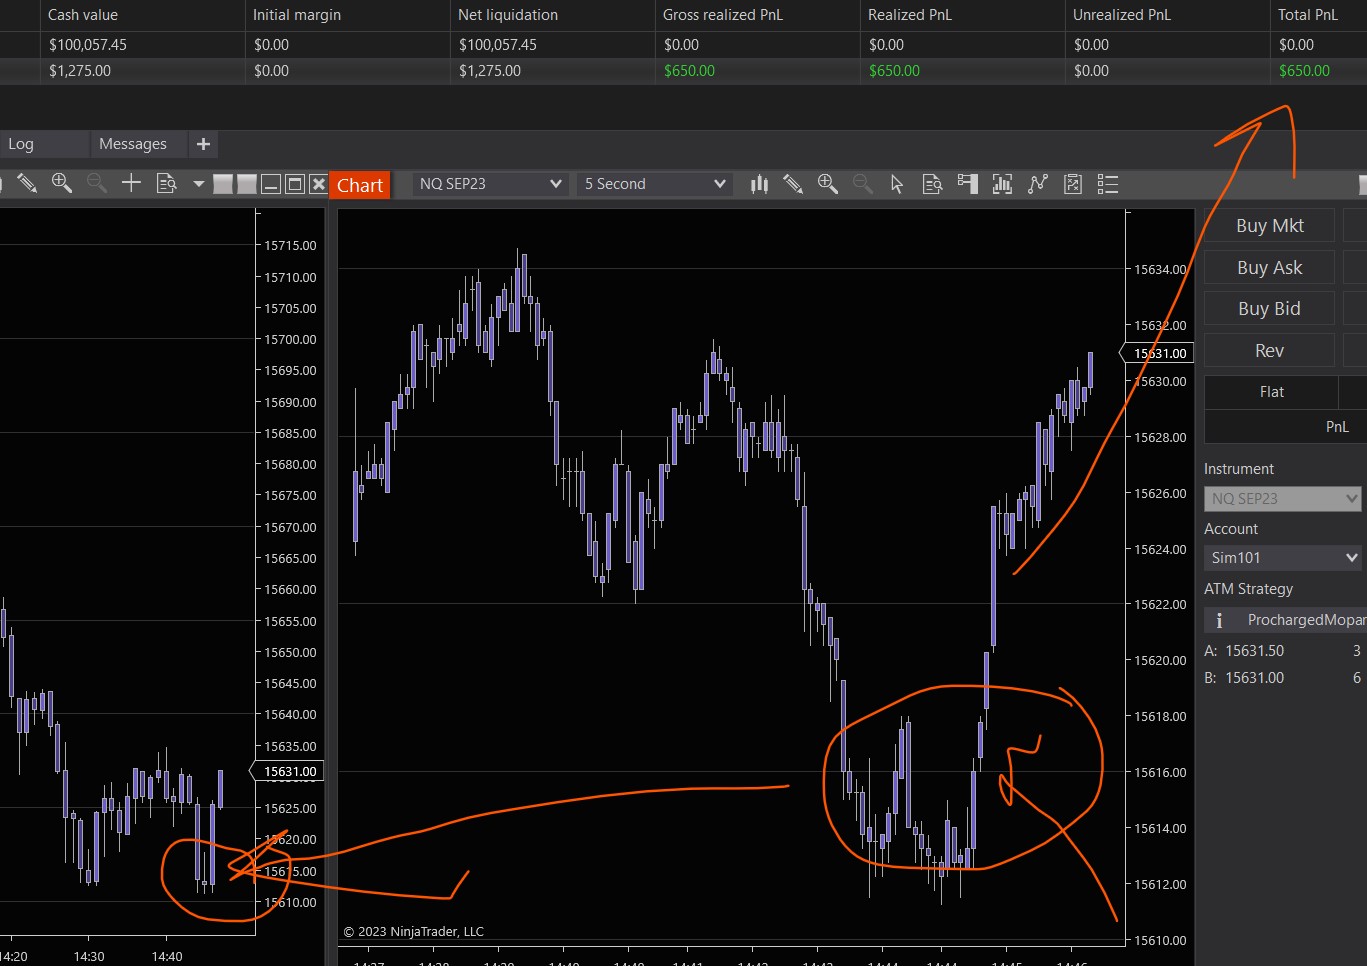
Task: Click the Net liquidation column header
Action: pyautogui.click(x=552, y=15)
